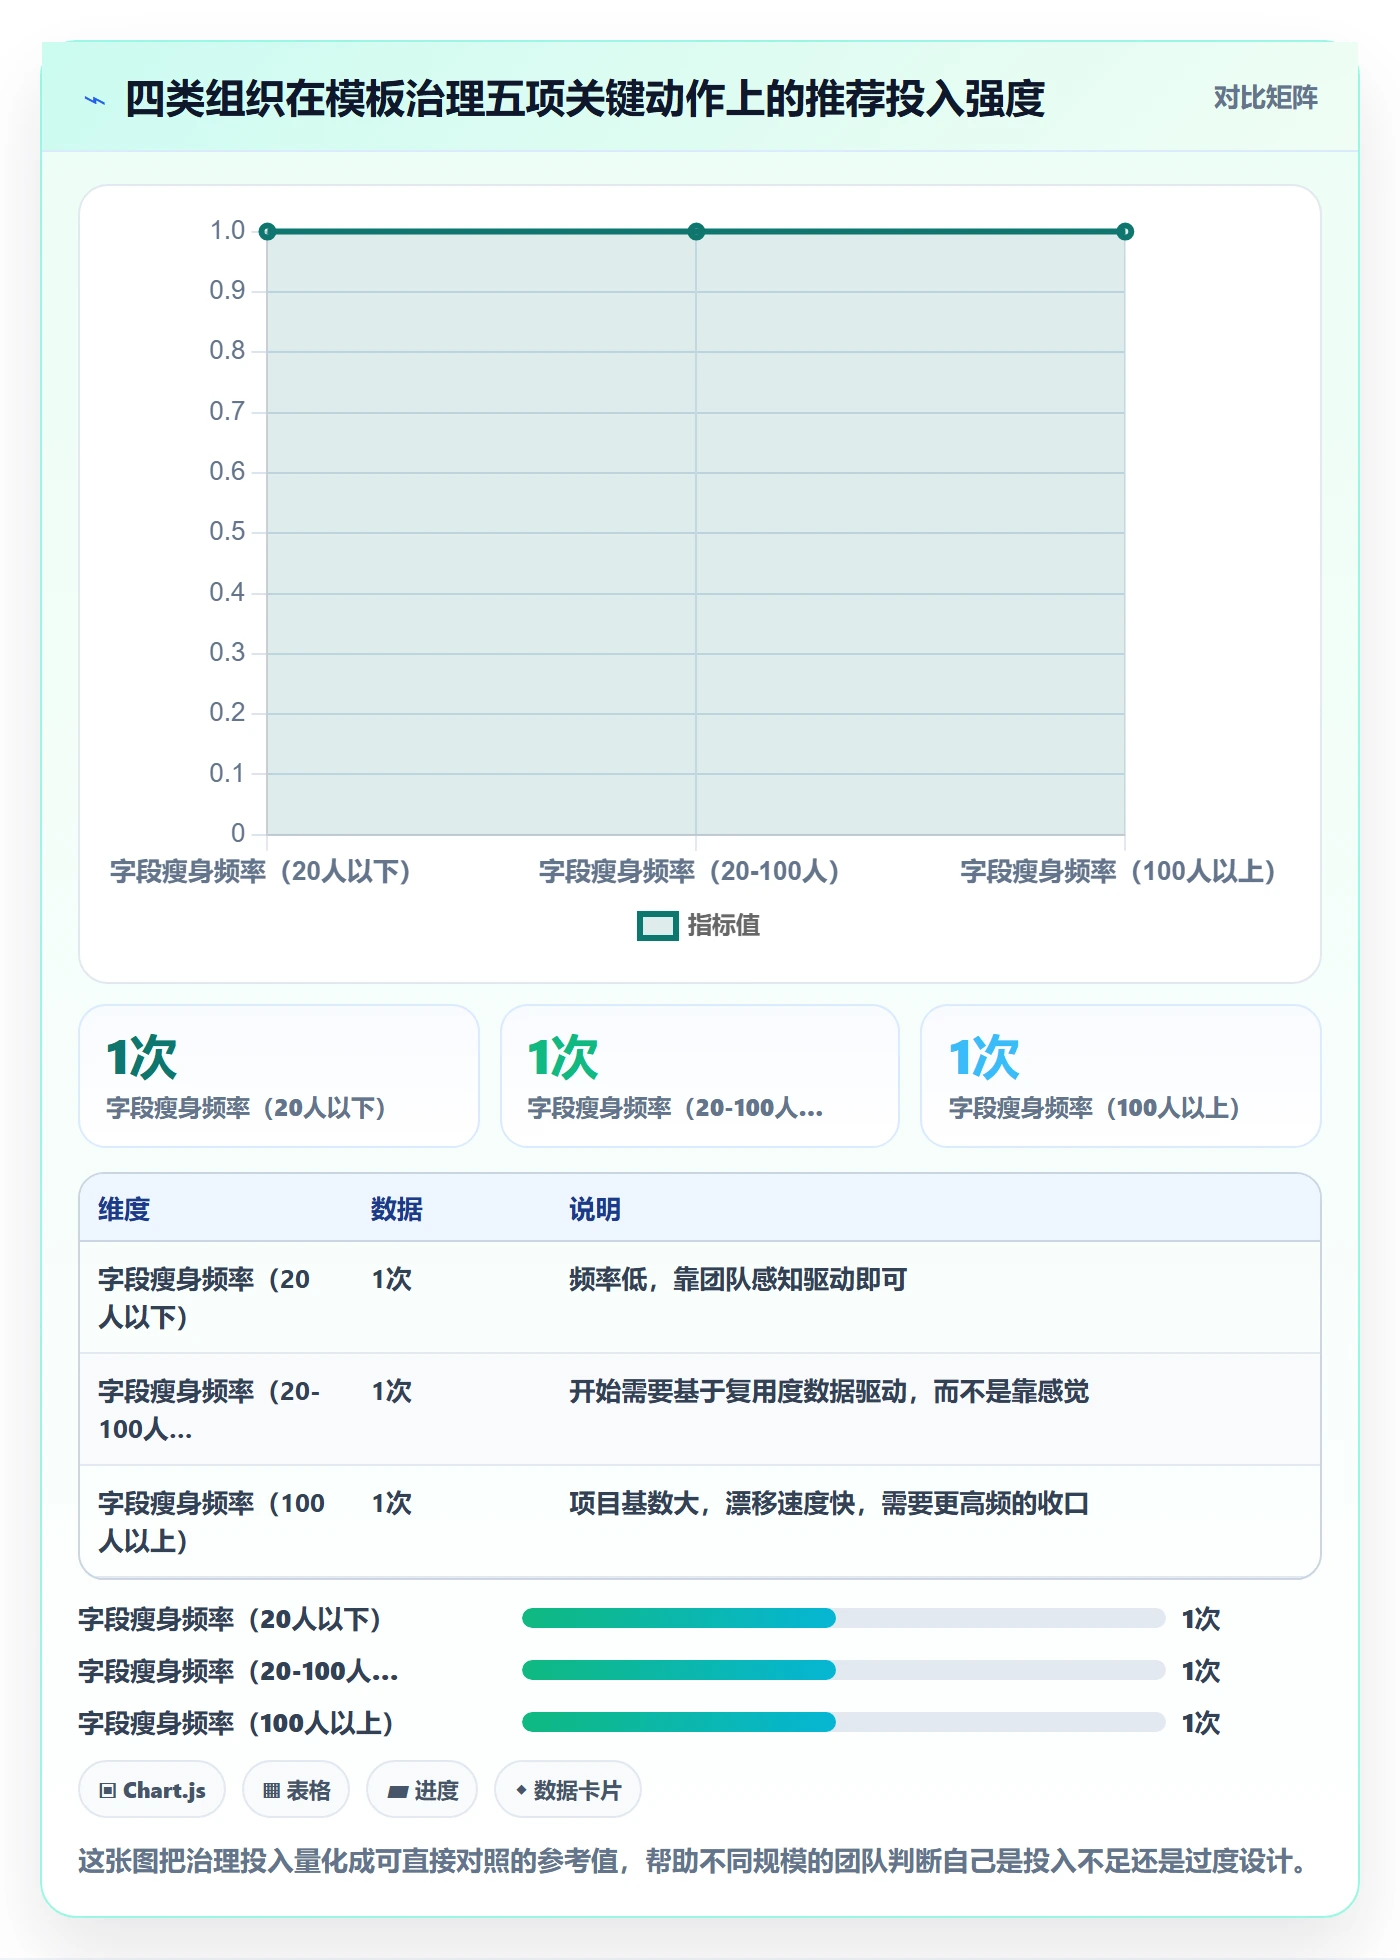Click the chart data point for 20人以下
1400x1960 pixels.
267,232
